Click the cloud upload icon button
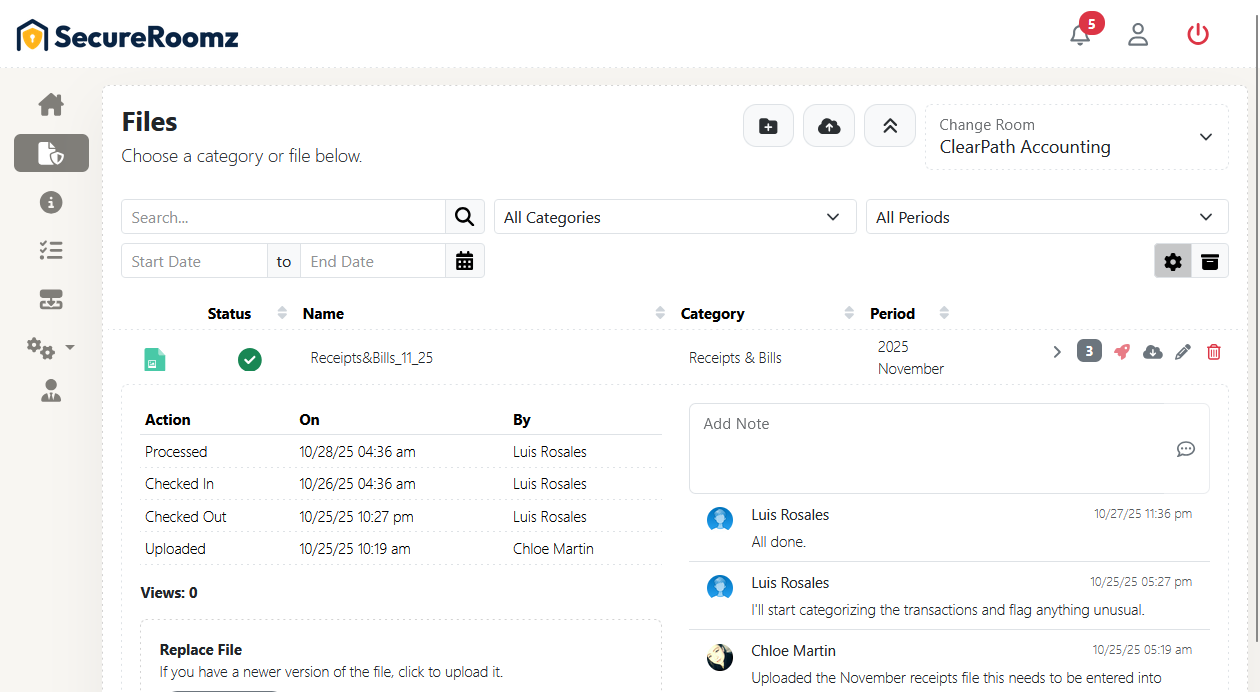Screen dimensions: 1260x692 pos(829,126)
